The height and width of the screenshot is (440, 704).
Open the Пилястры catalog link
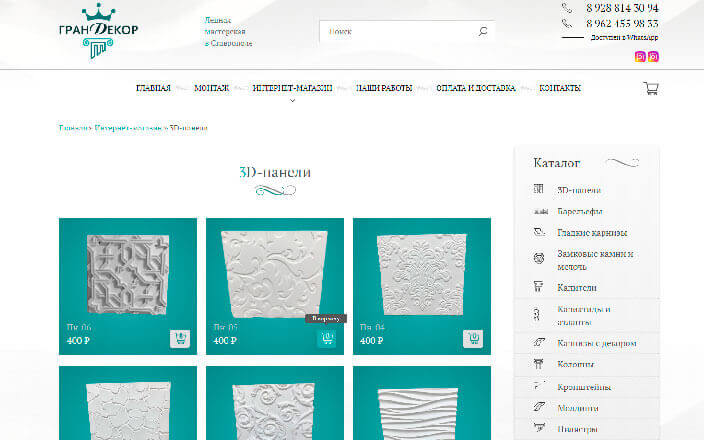pyautogui.click(x=577, y=429)
